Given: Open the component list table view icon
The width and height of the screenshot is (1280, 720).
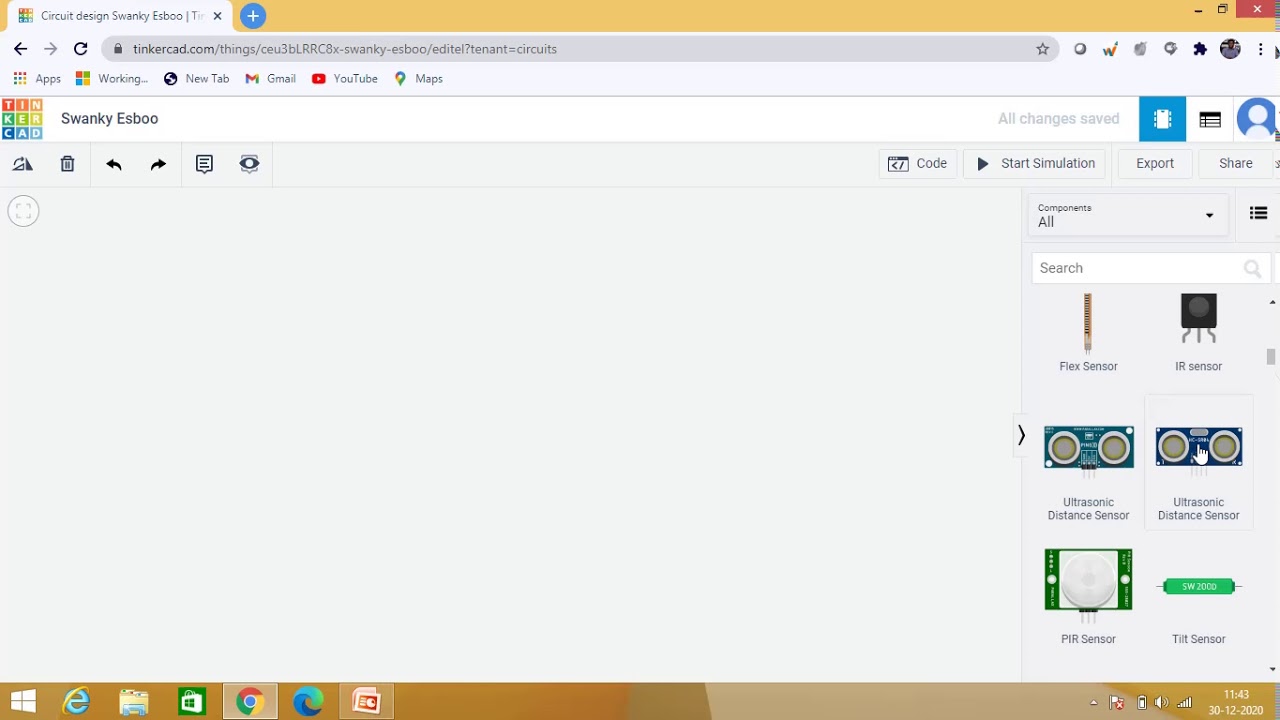Looking at the screenshot, I should [1210, 120].
